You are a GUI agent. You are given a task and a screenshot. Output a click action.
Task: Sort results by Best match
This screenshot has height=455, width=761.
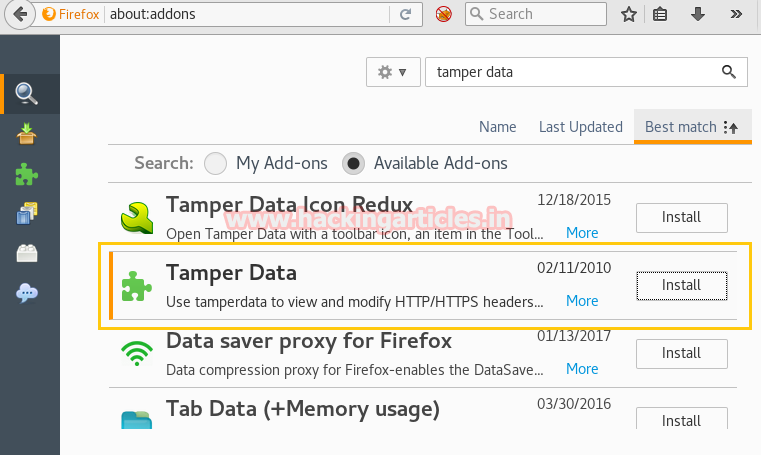[691, 127]
